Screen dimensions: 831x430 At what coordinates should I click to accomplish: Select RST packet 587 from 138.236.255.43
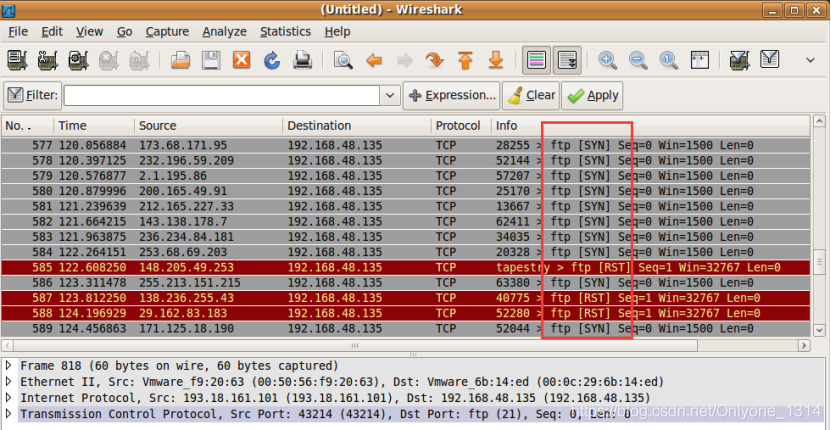point(406,298)
